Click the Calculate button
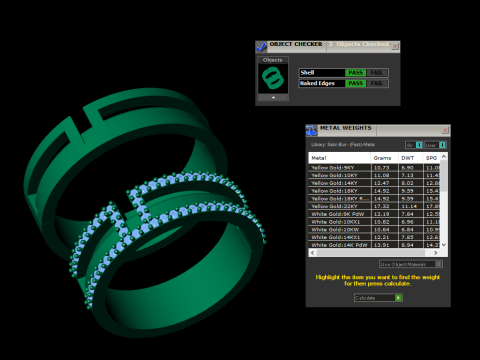 pyautogui.click(x=378, y=298)
